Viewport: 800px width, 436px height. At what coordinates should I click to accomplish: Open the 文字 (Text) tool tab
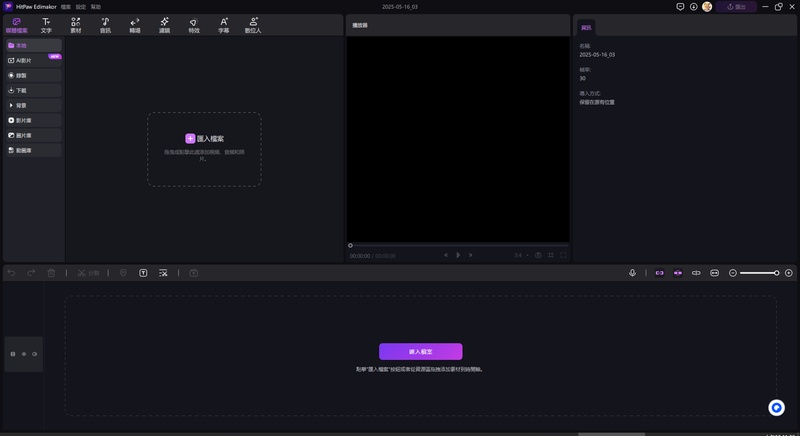[46, 25]
